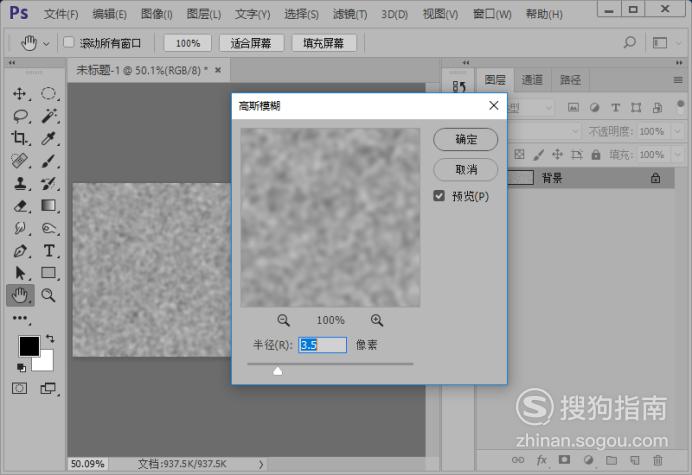Screen dimensions: 692x475
Task: Open the Filter (滤镜) menu
Action: [350, 14]
